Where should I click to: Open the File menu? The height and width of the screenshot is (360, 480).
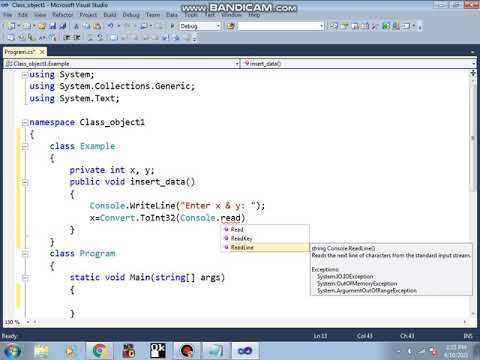click(7, 15)
